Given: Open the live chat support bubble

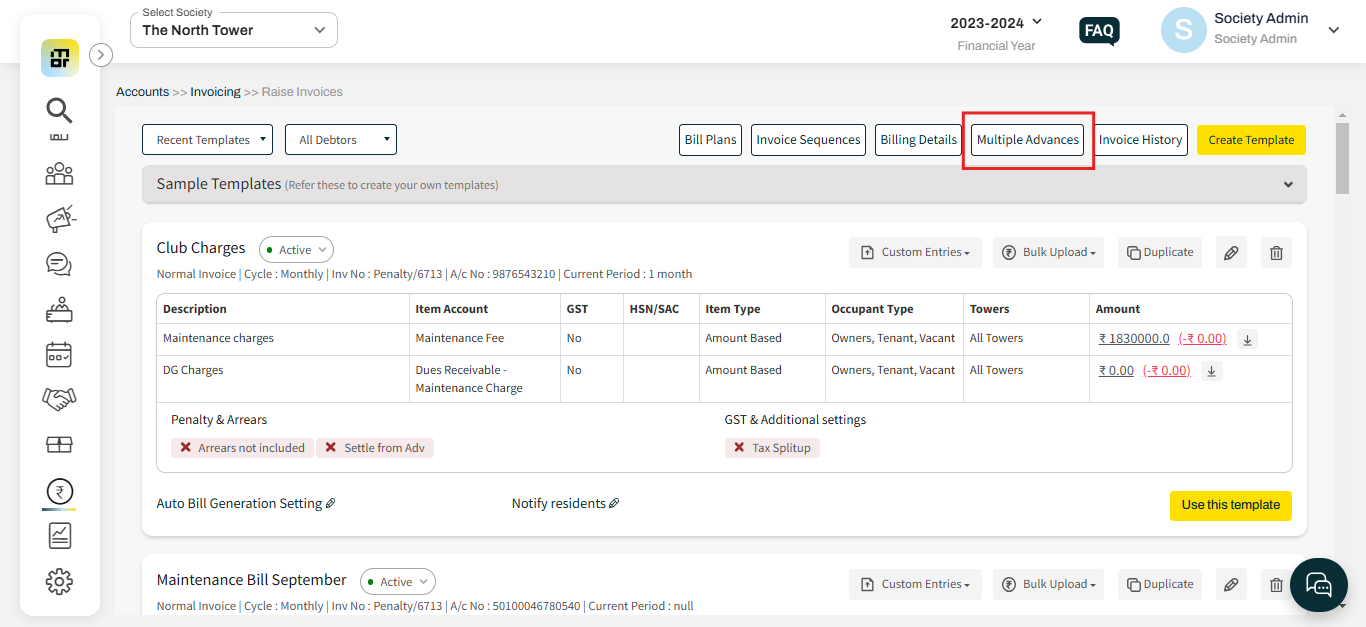Looking at the screenshot, I should (1319, 583).
